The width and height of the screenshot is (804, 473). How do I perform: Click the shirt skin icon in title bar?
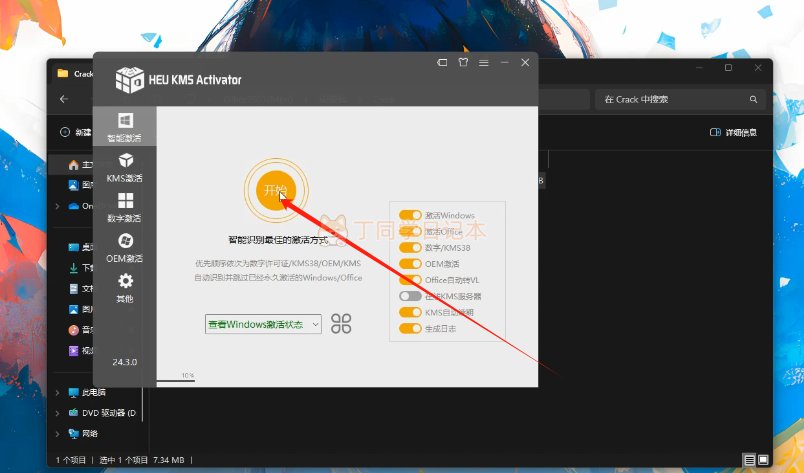point(463,63)
